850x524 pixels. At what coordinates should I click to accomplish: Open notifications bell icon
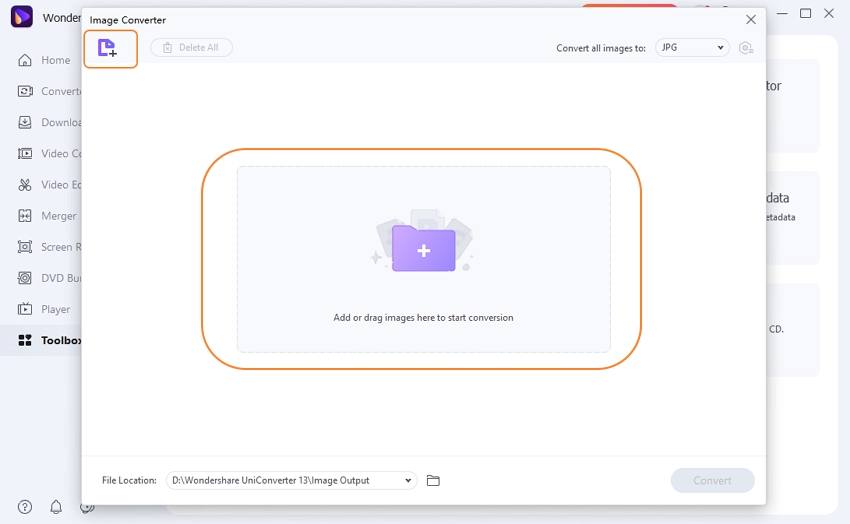coord(56,507)
